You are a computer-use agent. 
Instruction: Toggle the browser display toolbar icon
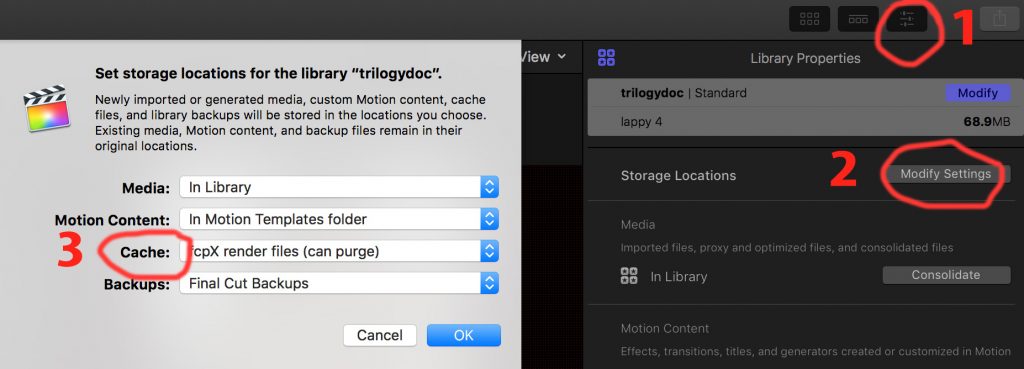(809, 19)
